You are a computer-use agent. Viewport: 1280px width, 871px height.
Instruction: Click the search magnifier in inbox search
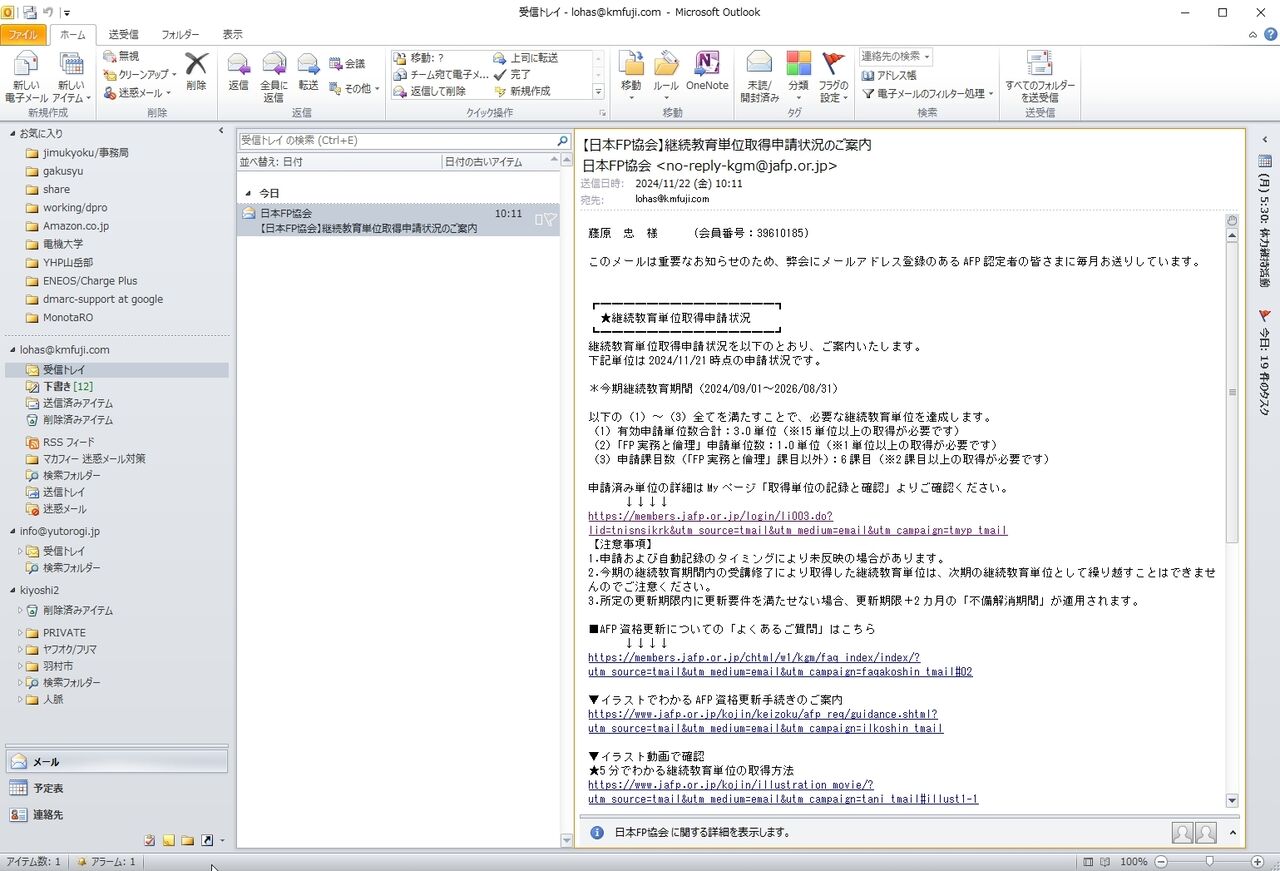coord(563,141)
